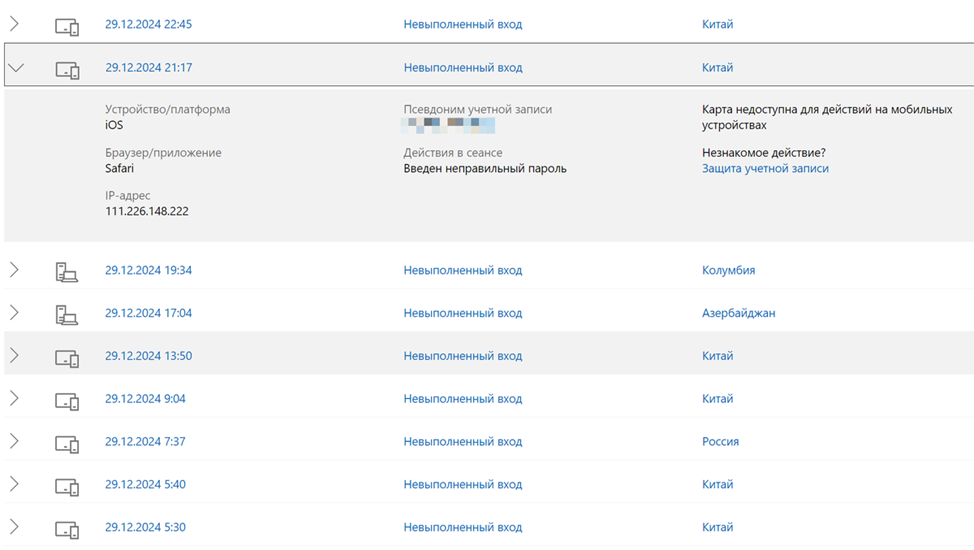Click Невыполненный вход for the 13:50 entry

(462, 356)
